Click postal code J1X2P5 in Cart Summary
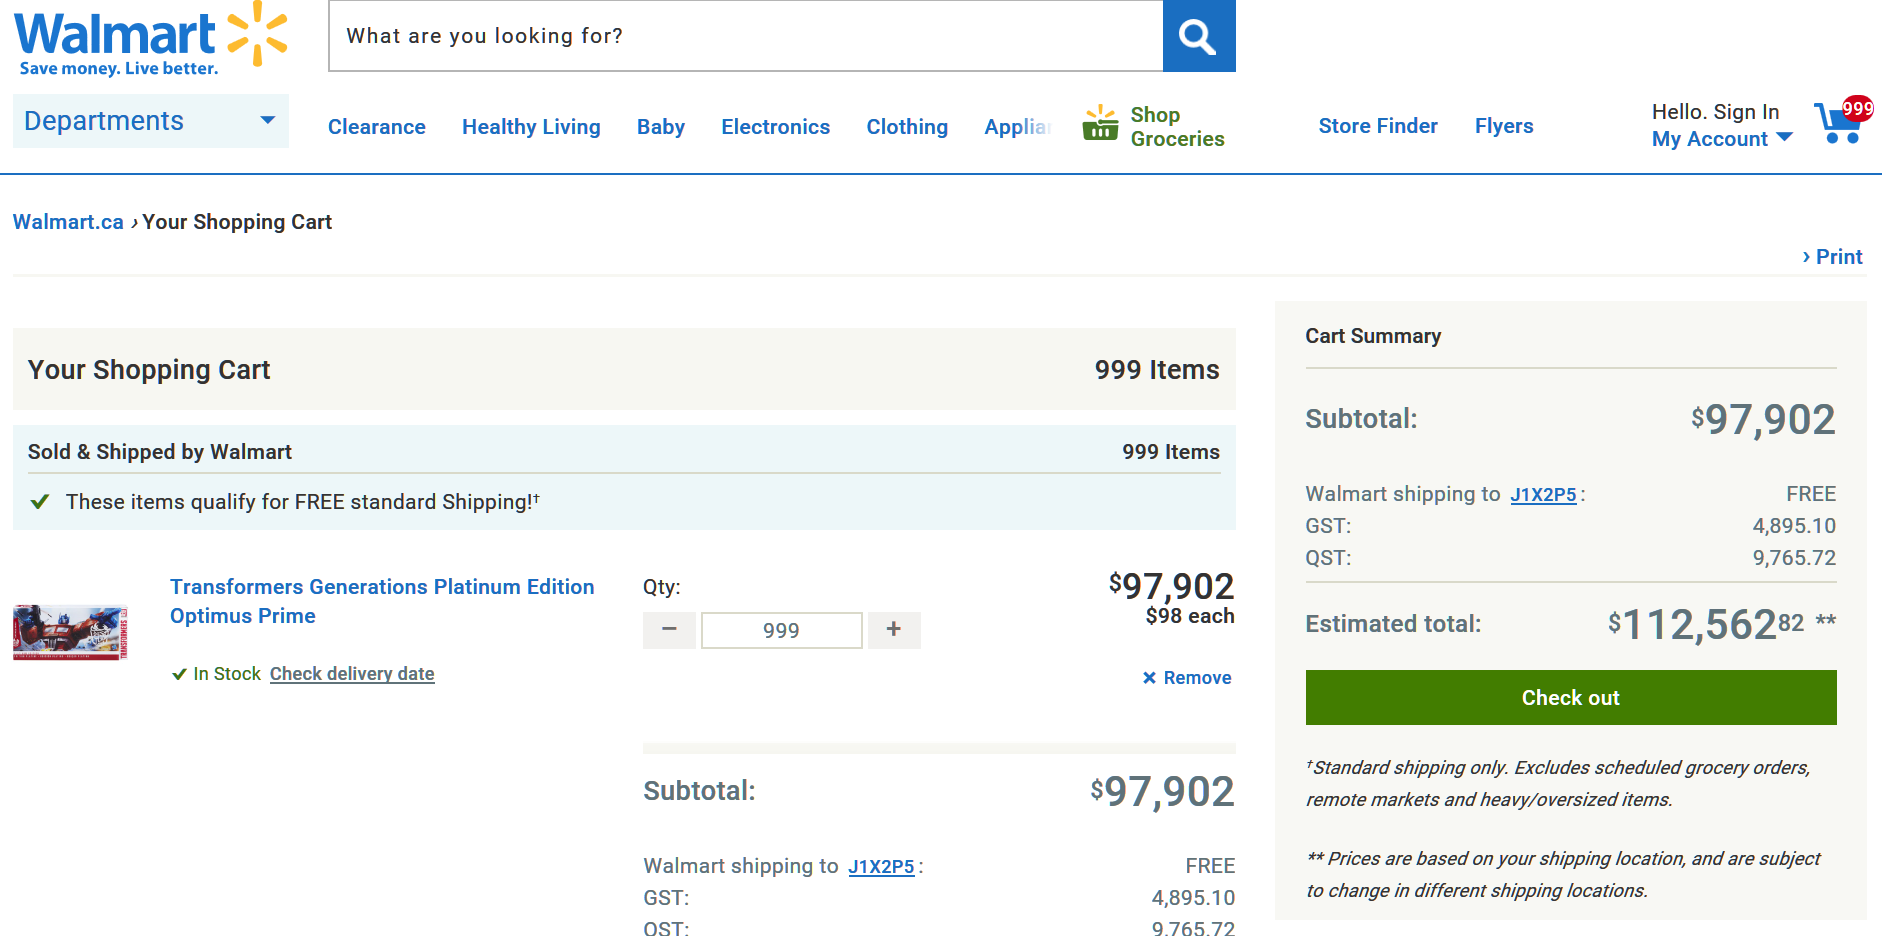Image resolution: width=1882 pixels, height=936 pixels. coord(1543,495)
